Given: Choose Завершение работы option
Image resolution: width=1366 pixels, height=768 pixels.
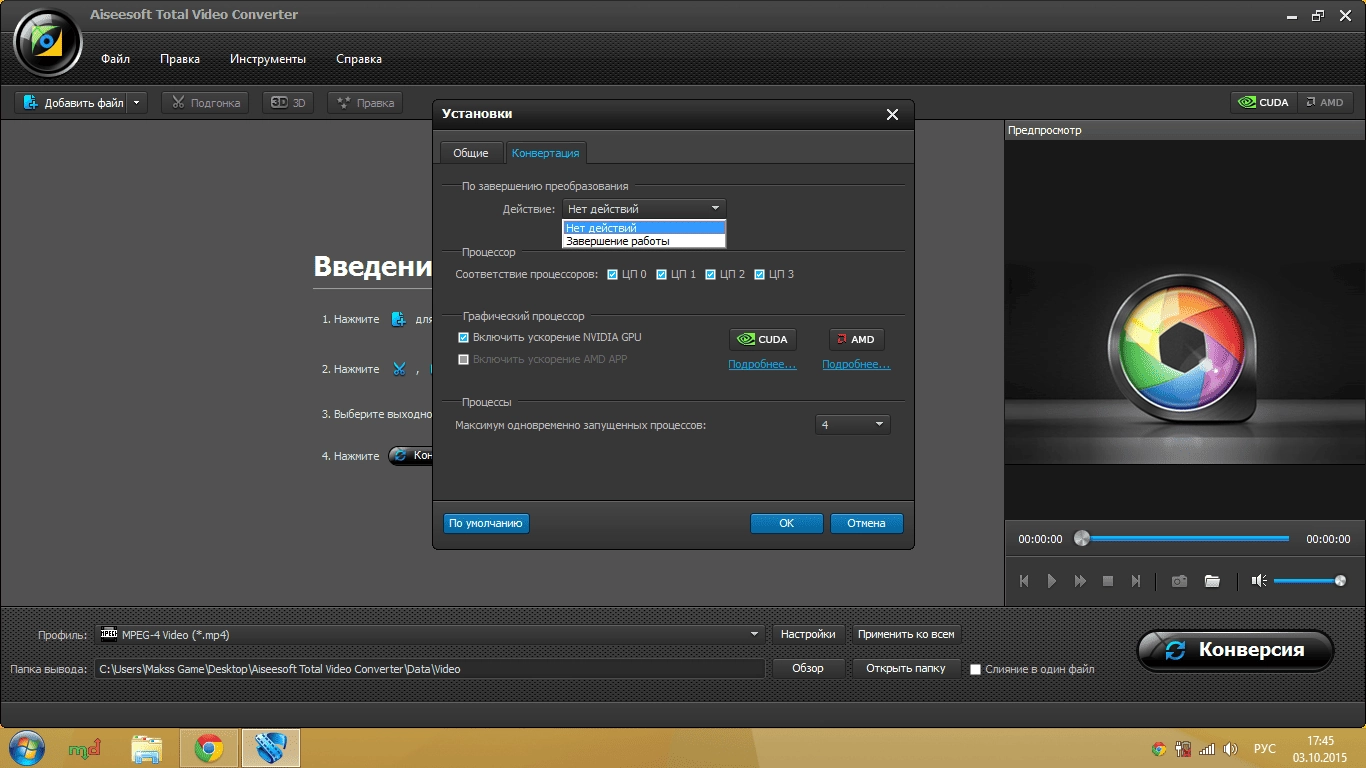Looking at the screenshot, I should 644,241.
